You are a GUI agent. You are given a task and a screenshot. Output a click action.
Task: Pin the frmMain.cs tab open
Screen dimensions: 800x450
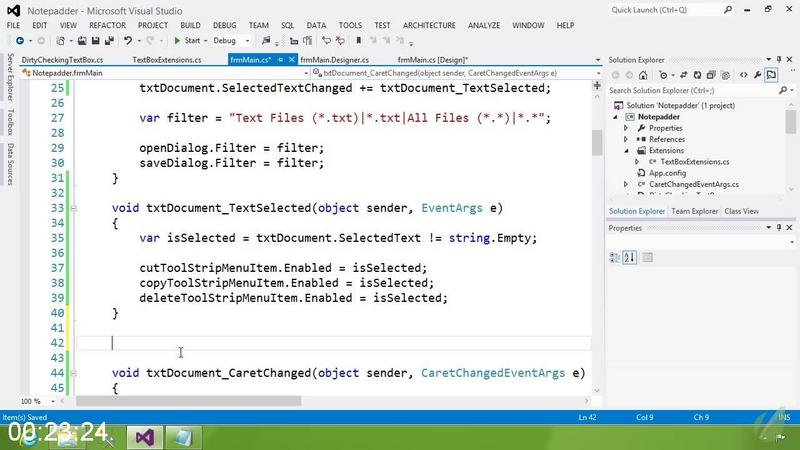click(280, 60)
